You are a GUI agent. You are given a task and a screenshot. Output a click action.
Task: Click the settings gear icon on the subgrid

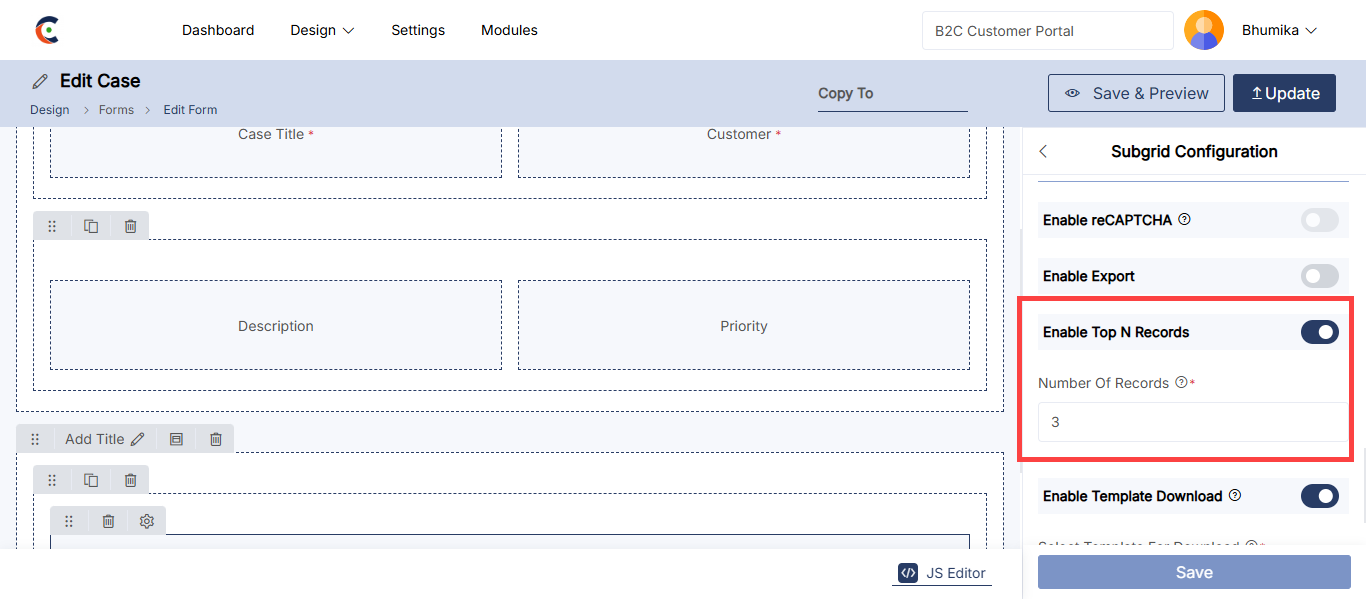[147, 521]
